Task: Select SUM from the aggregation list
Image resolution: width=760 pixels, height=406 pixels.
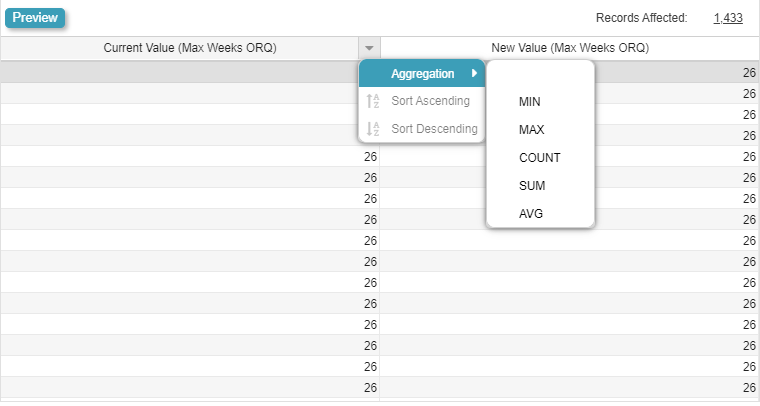Action: (531, 186)
